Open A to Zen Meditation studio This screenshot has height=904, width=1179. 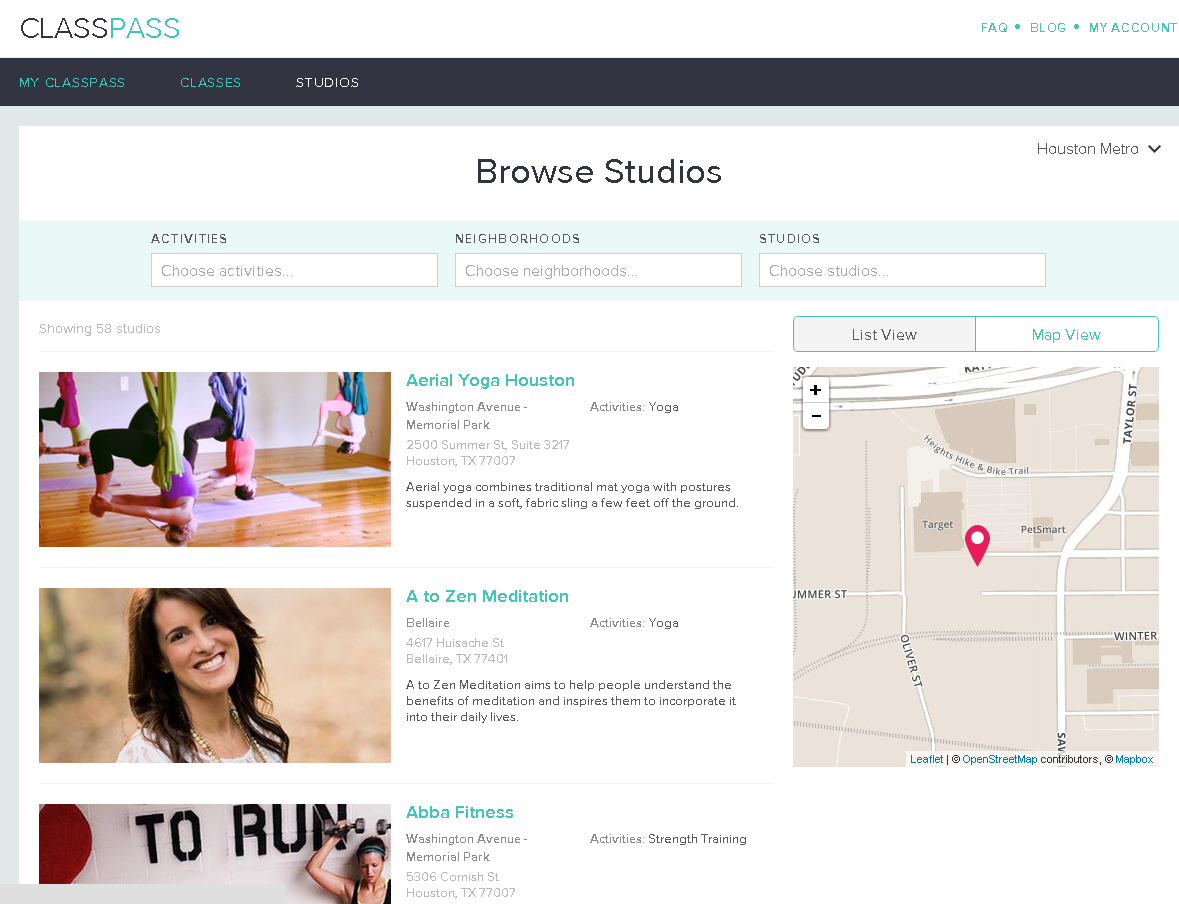[x=487, y=596]
